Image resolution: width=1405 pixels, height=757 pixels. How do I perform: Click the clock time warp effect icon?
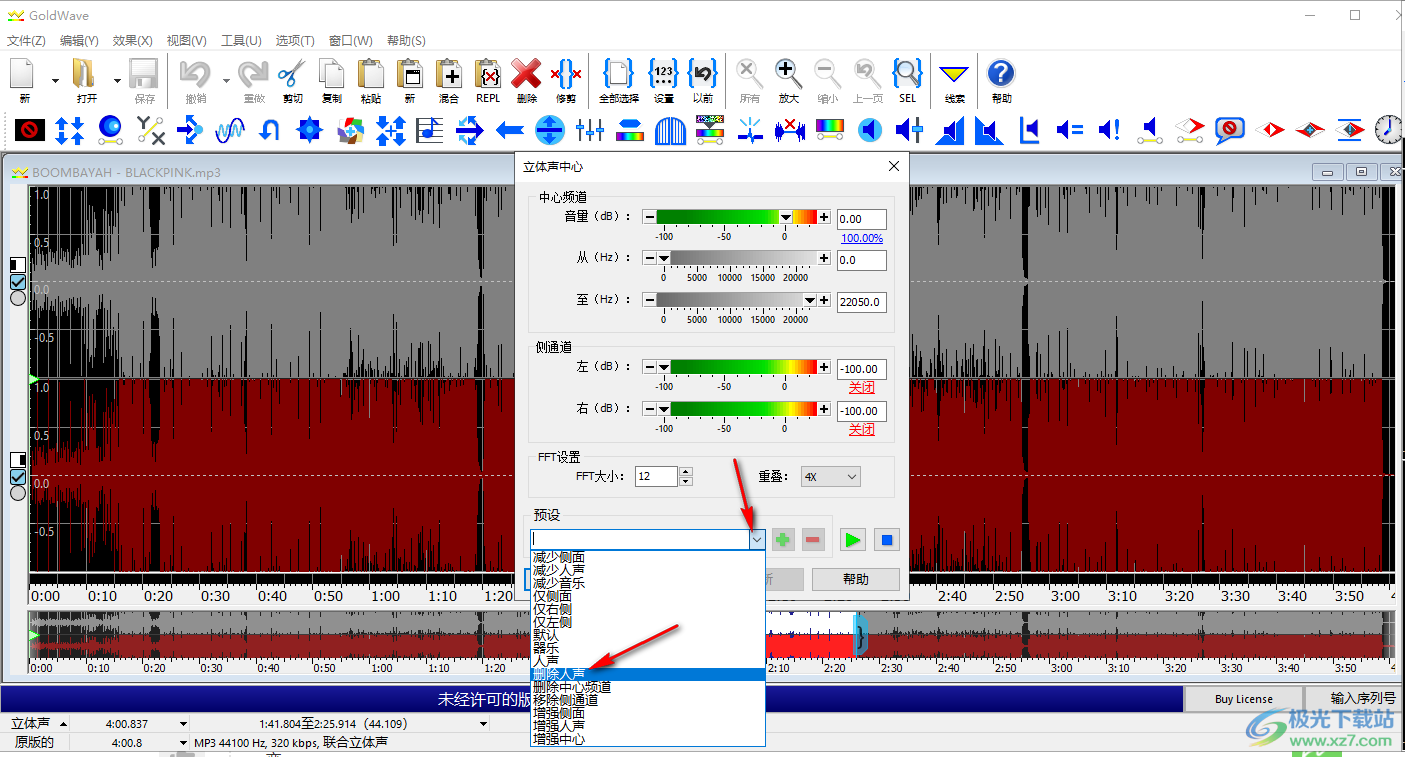click(x=1389, y=130)
